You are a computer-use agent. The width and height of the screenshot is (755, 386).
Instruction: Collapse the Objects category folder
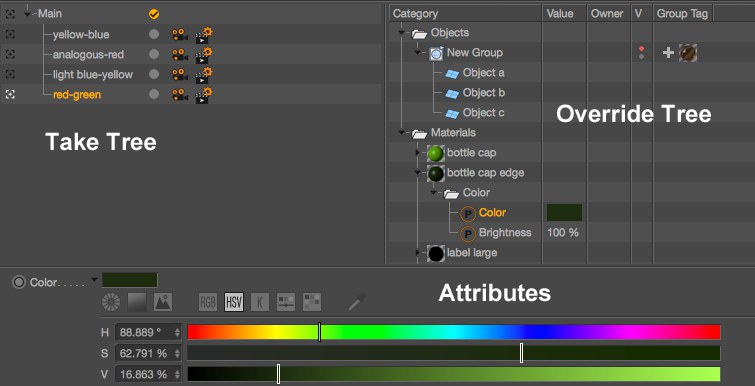(x=402, y=33)
